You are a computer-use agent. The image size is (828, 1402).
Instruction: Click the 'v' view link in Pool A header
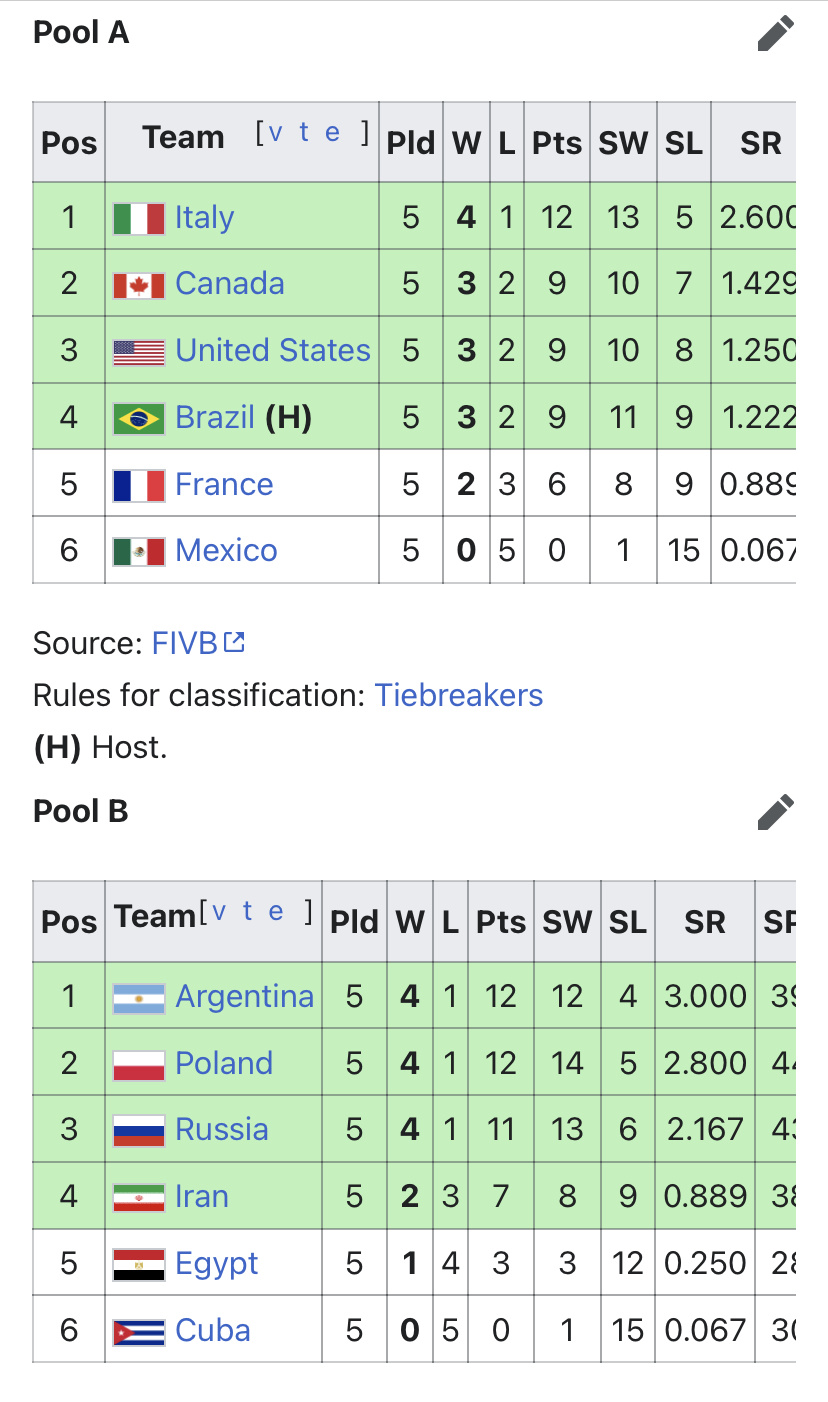(x=276, y=132)
